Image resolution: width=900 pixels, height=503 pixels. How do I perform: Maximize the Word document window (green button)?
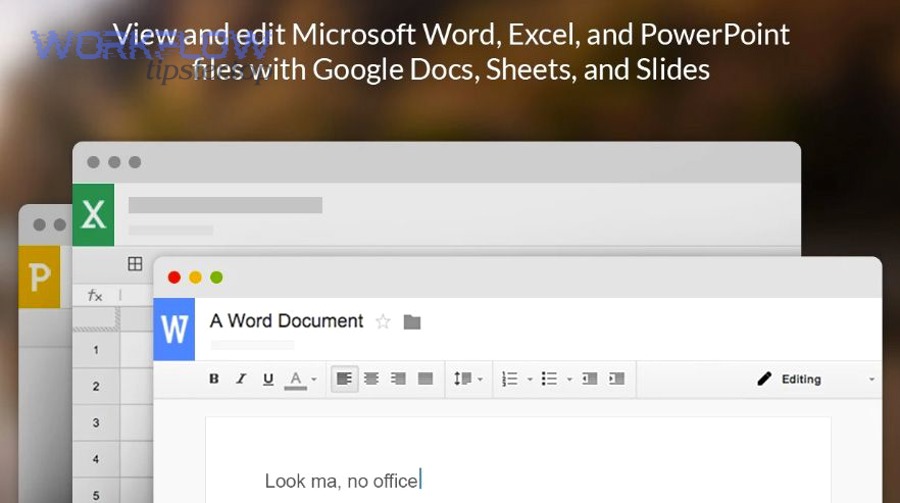[216, 277]
